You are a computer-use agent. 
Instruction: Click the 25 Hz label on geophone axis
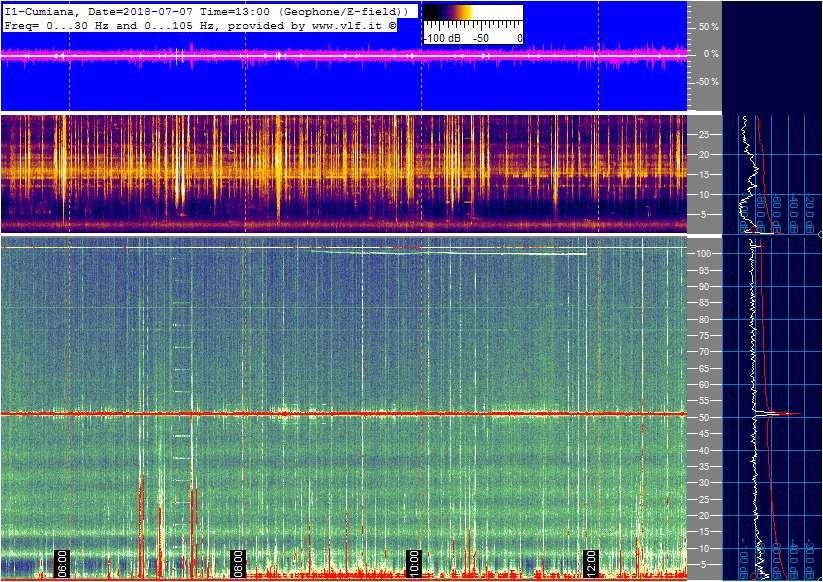click(703, 135)
